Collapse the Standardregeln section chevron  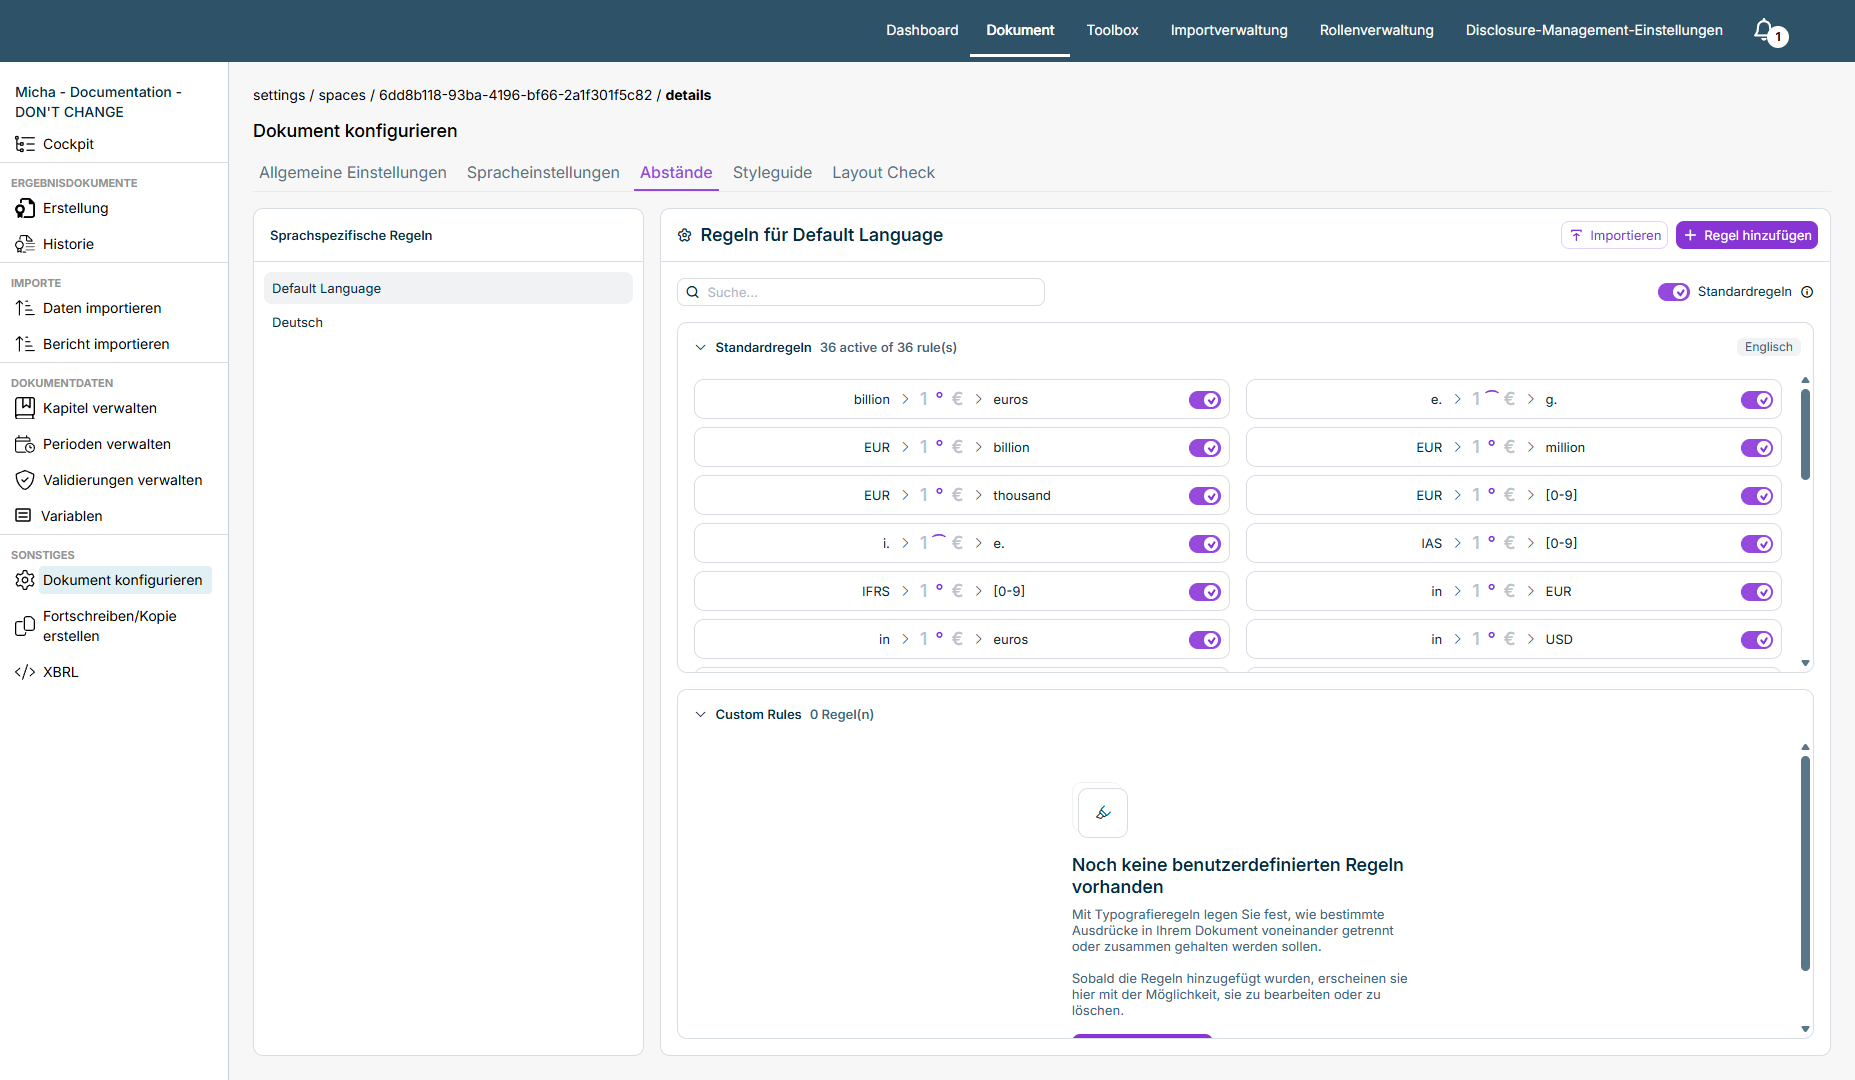(700, 348)
